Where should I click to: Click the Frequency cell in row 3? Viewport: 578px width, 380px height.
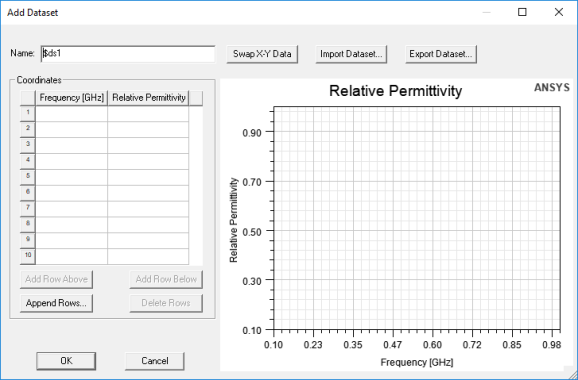coord(72,146)
